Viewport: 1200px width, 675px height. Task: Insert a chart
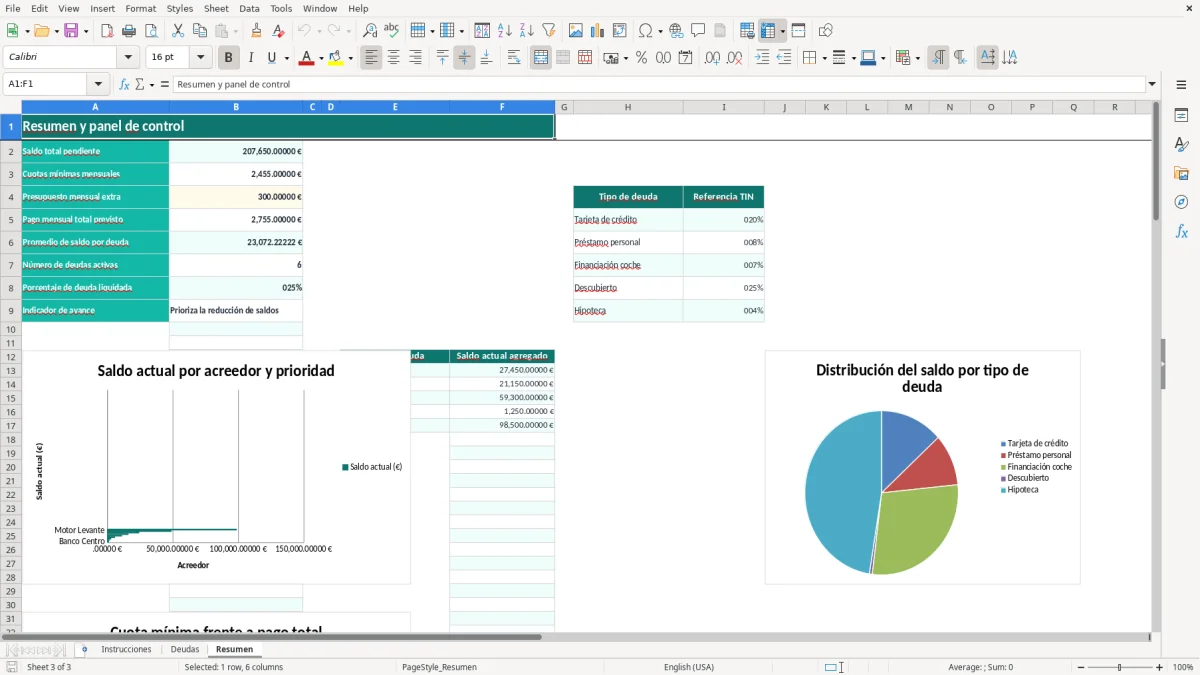pos(598,31)
